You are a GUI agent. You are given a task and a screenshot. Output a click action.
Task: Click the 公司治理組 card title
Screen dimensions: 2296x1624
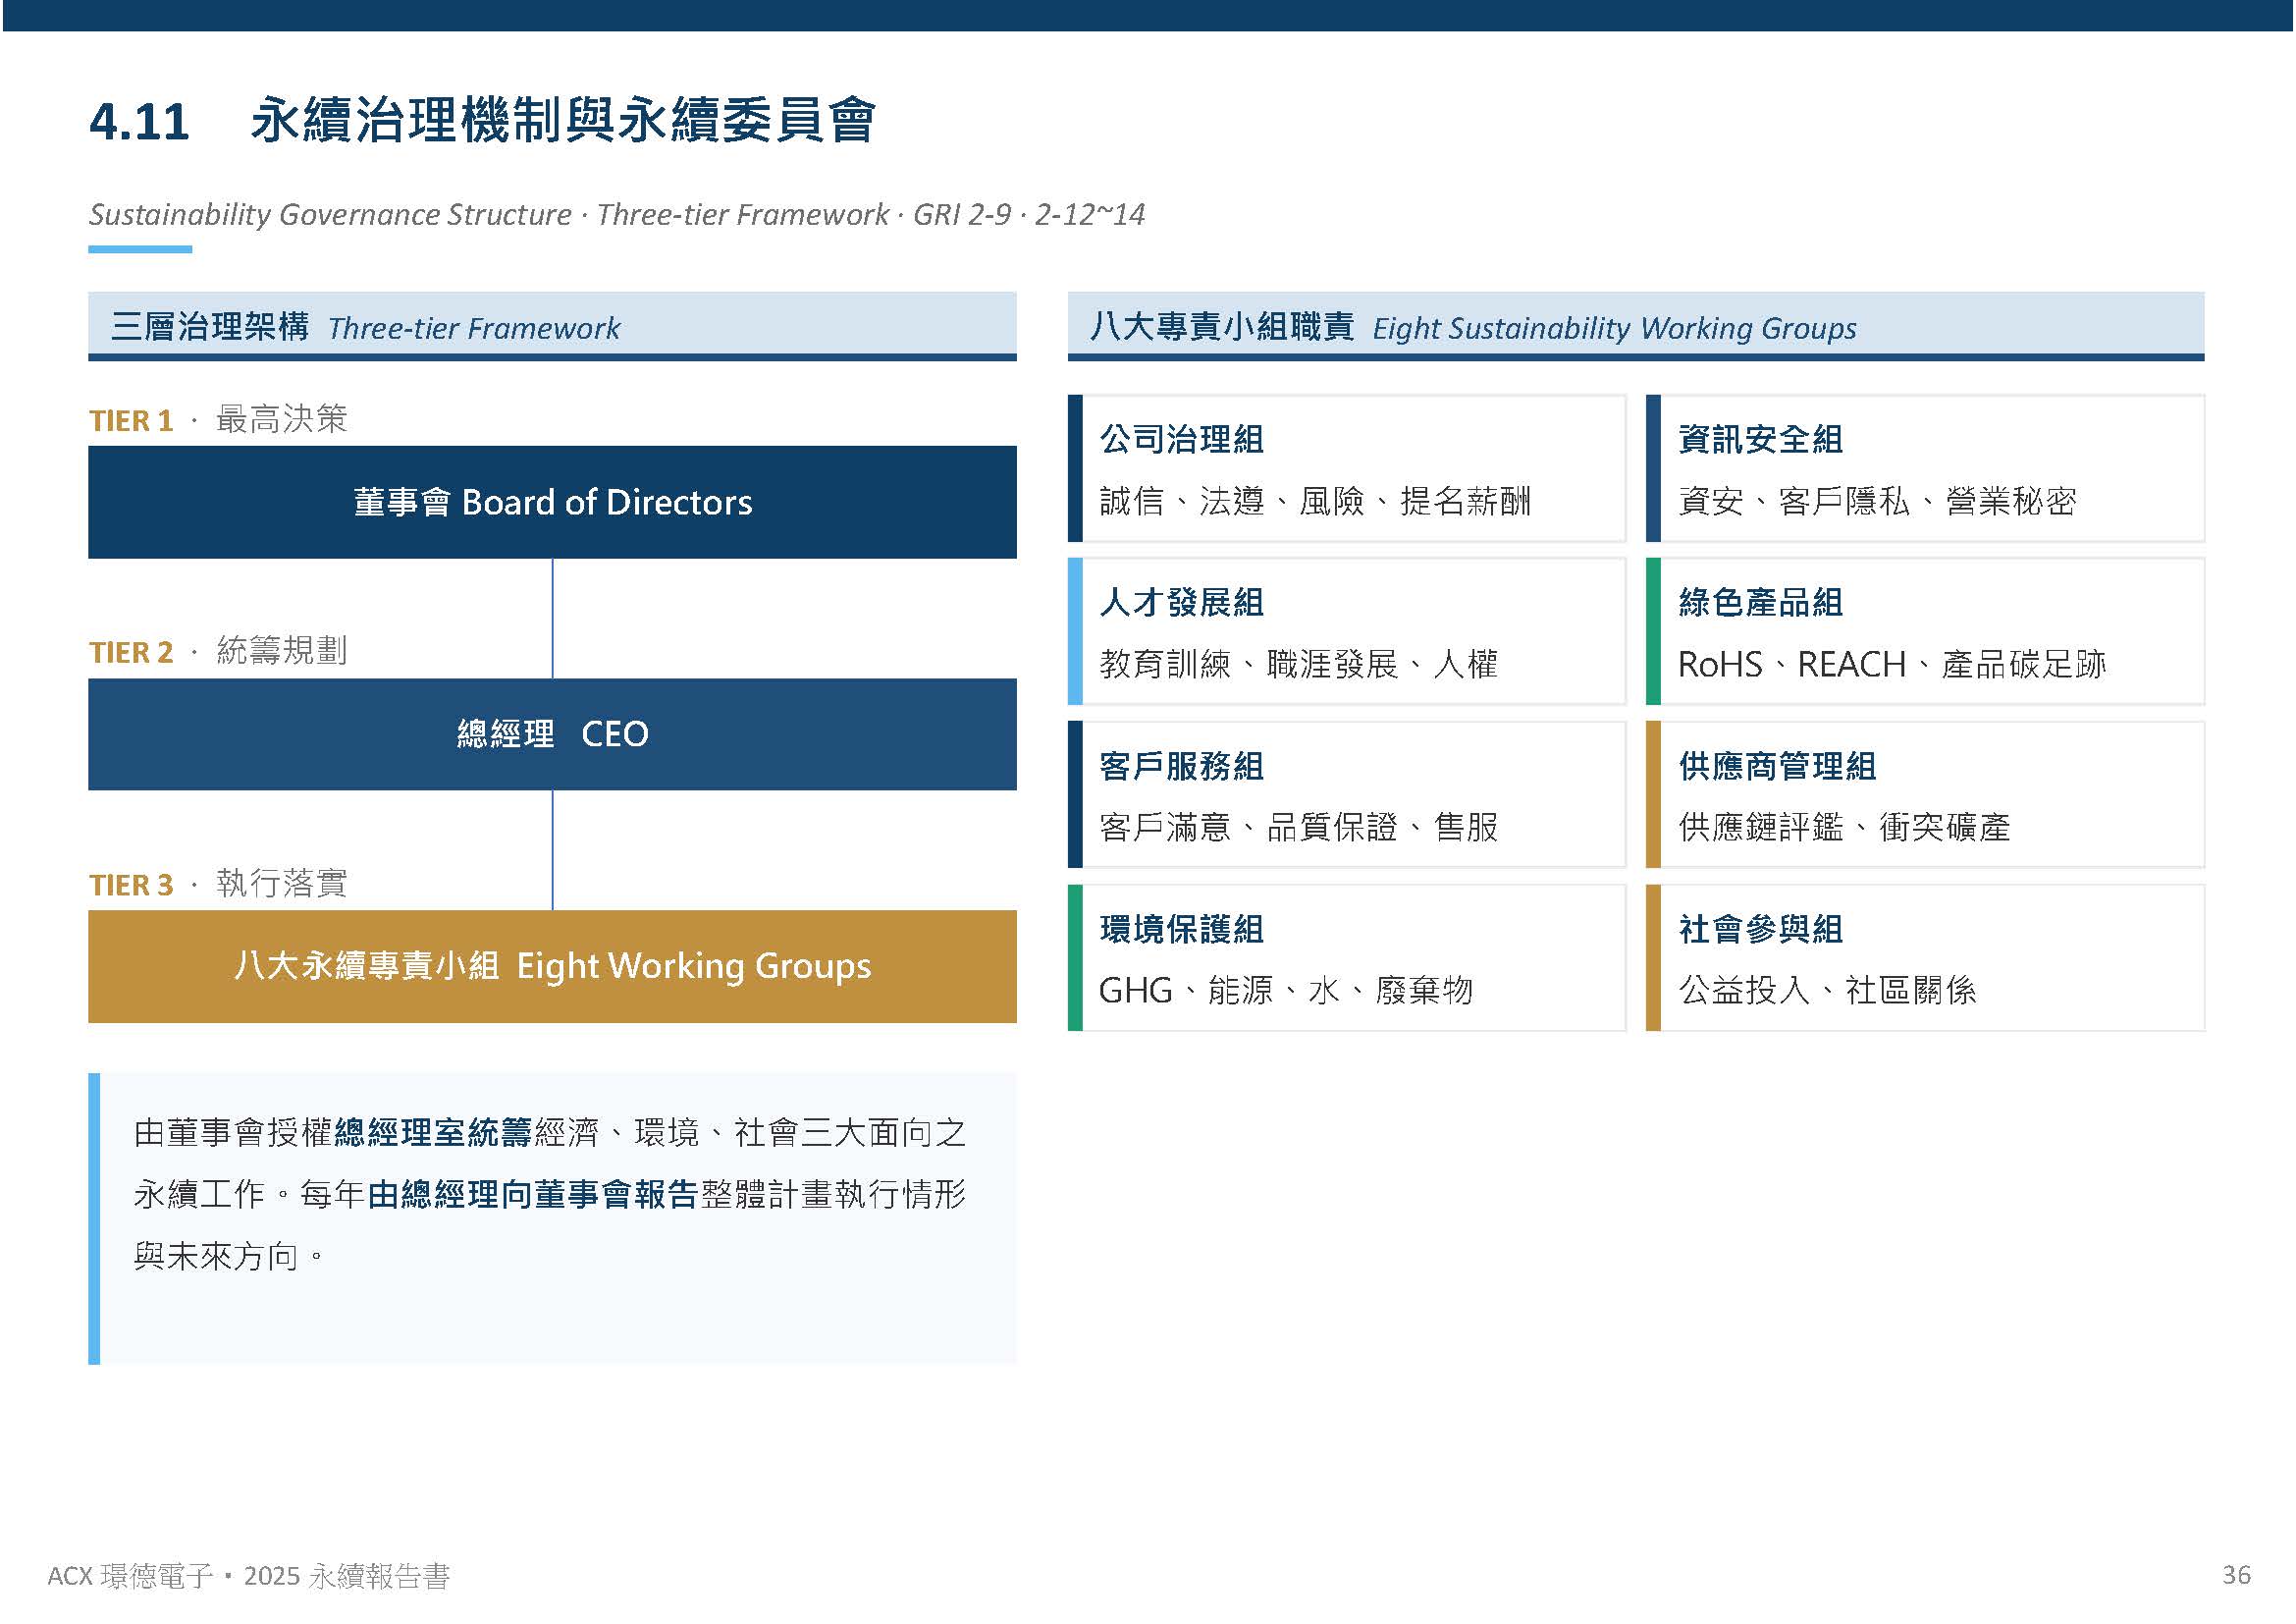coord(1181,439)
